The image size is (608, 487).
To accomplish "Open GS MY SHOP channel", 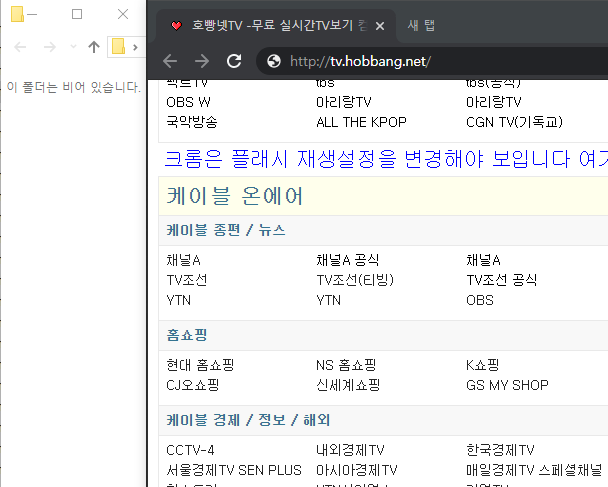I will click(x=508, y=385).
